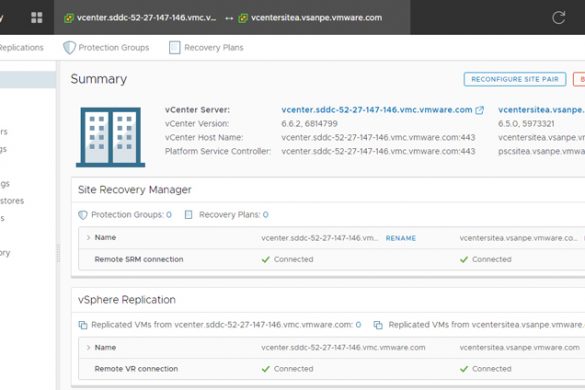Switch to Protection Groups tab
585x390 pixels.
pos(106,47)
